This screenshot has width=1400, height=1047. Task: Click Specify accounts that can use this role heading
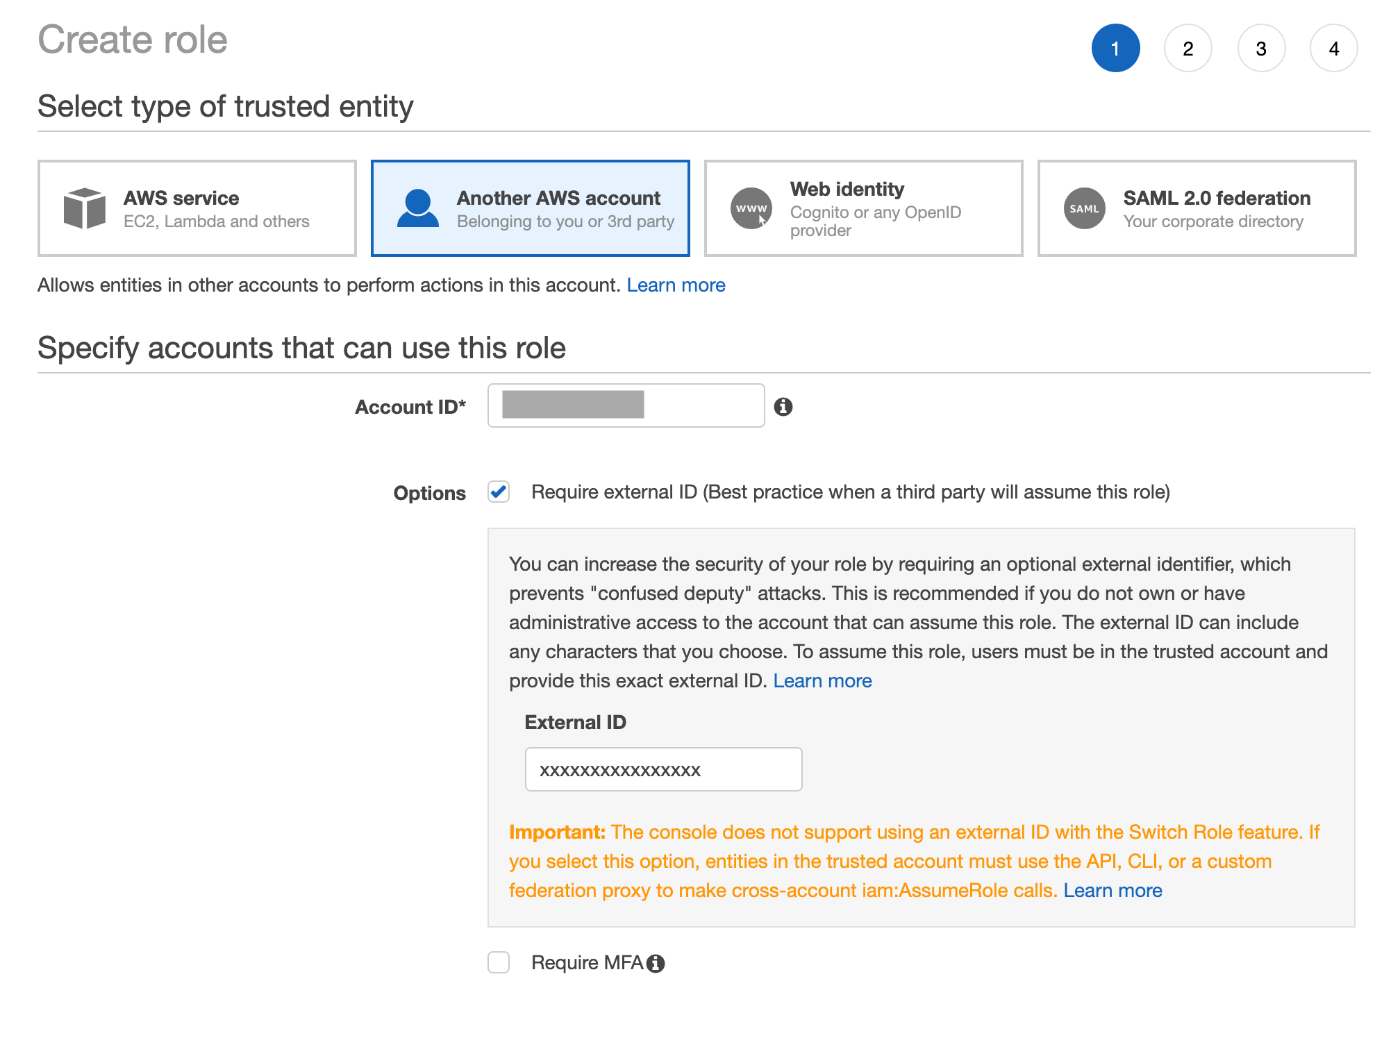[301, 348]
